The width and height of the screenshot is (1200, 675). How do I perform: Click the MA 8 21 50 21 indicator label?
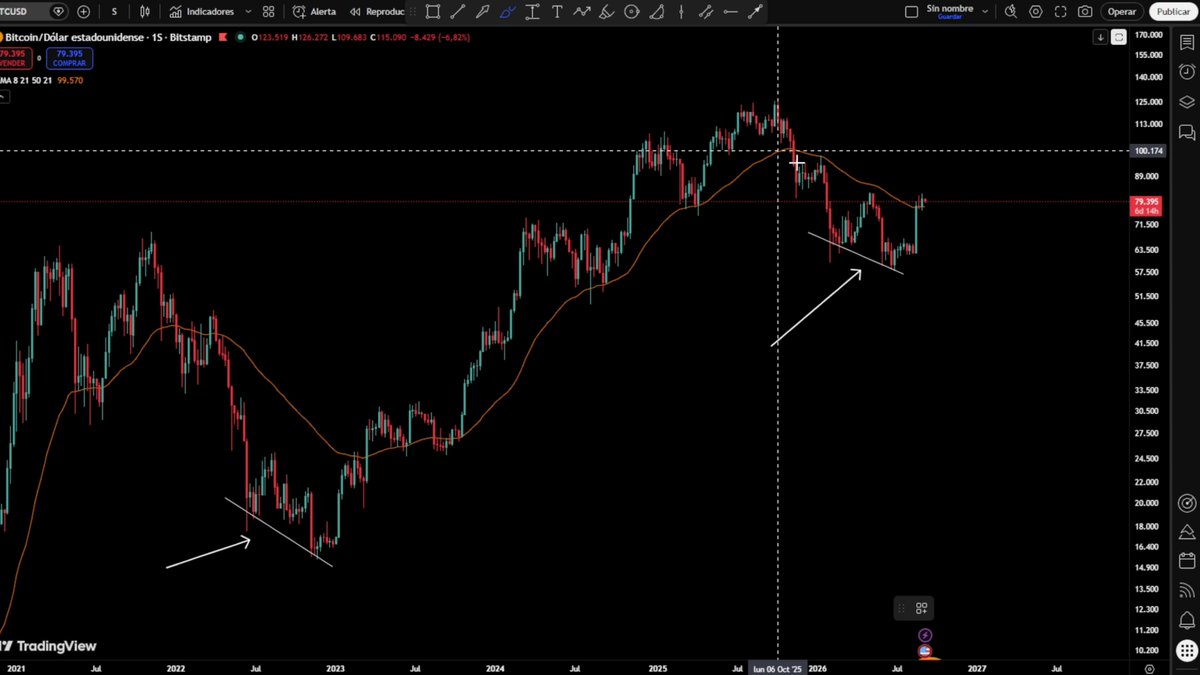[x=27, y=80]
